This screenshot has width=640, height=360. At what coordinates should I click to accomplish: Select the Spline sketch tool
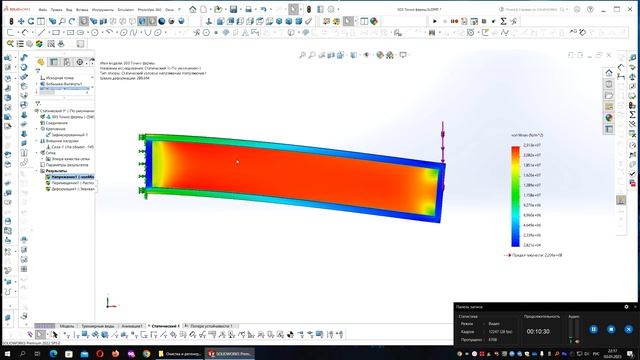[x=133, y=32]
